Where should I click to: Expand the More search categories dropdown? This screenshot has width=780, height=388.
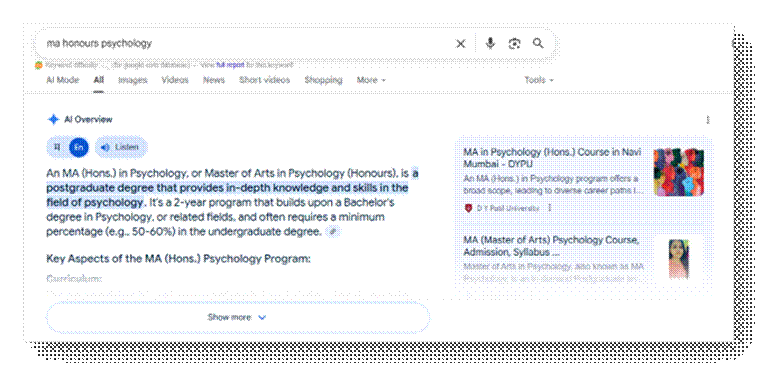click(x=371, y=80)
